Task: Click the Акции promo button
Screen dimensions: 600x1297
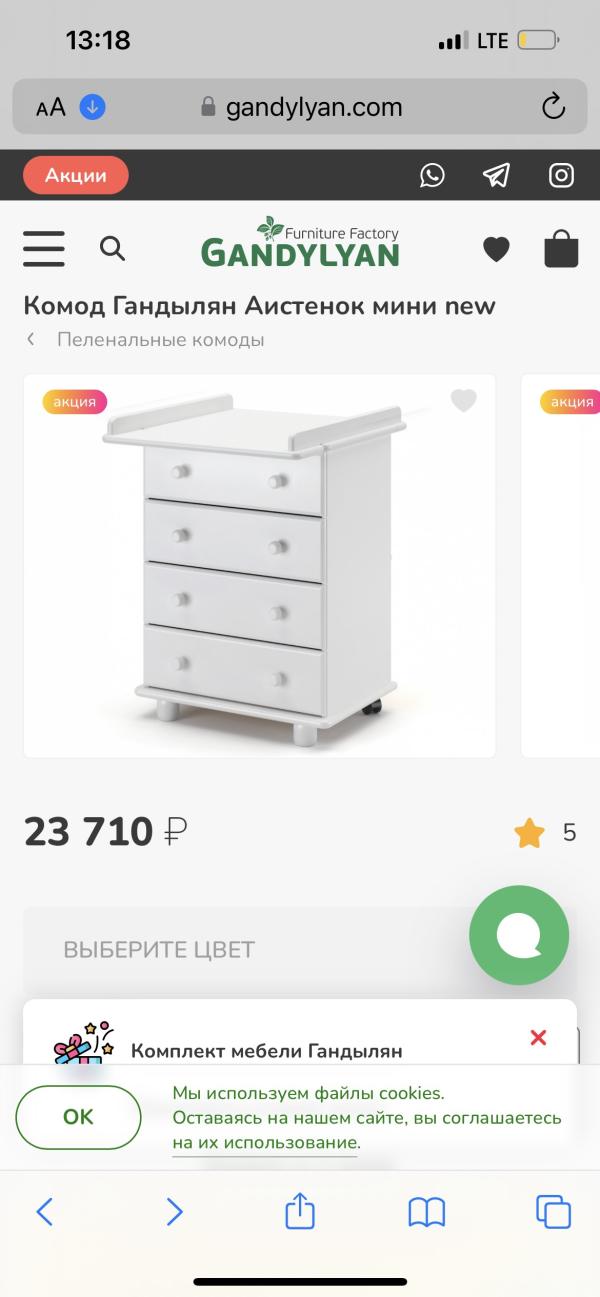Action: coord(76,176)
